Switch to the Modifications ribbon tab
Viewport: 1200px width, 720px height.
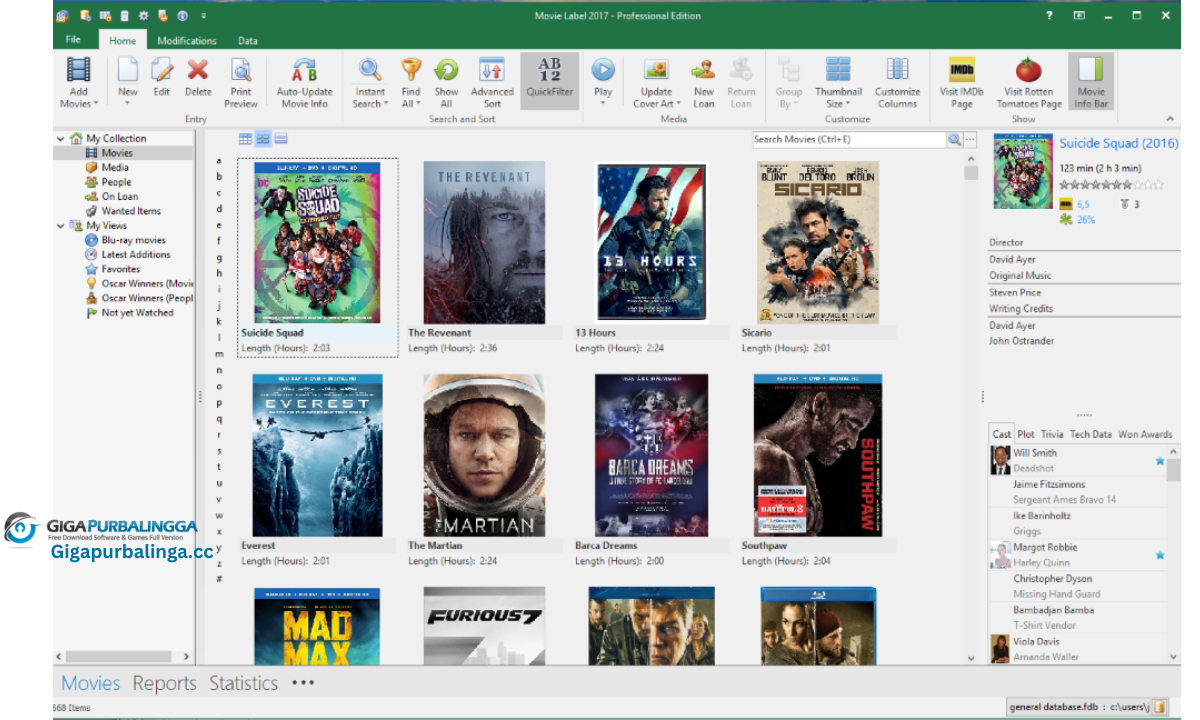[x=187, y=41]
